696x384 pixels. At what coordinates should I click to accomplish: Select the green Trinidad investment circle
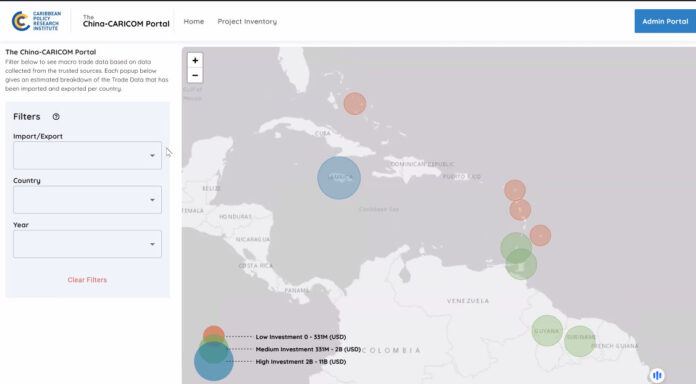tap(521, 265)
